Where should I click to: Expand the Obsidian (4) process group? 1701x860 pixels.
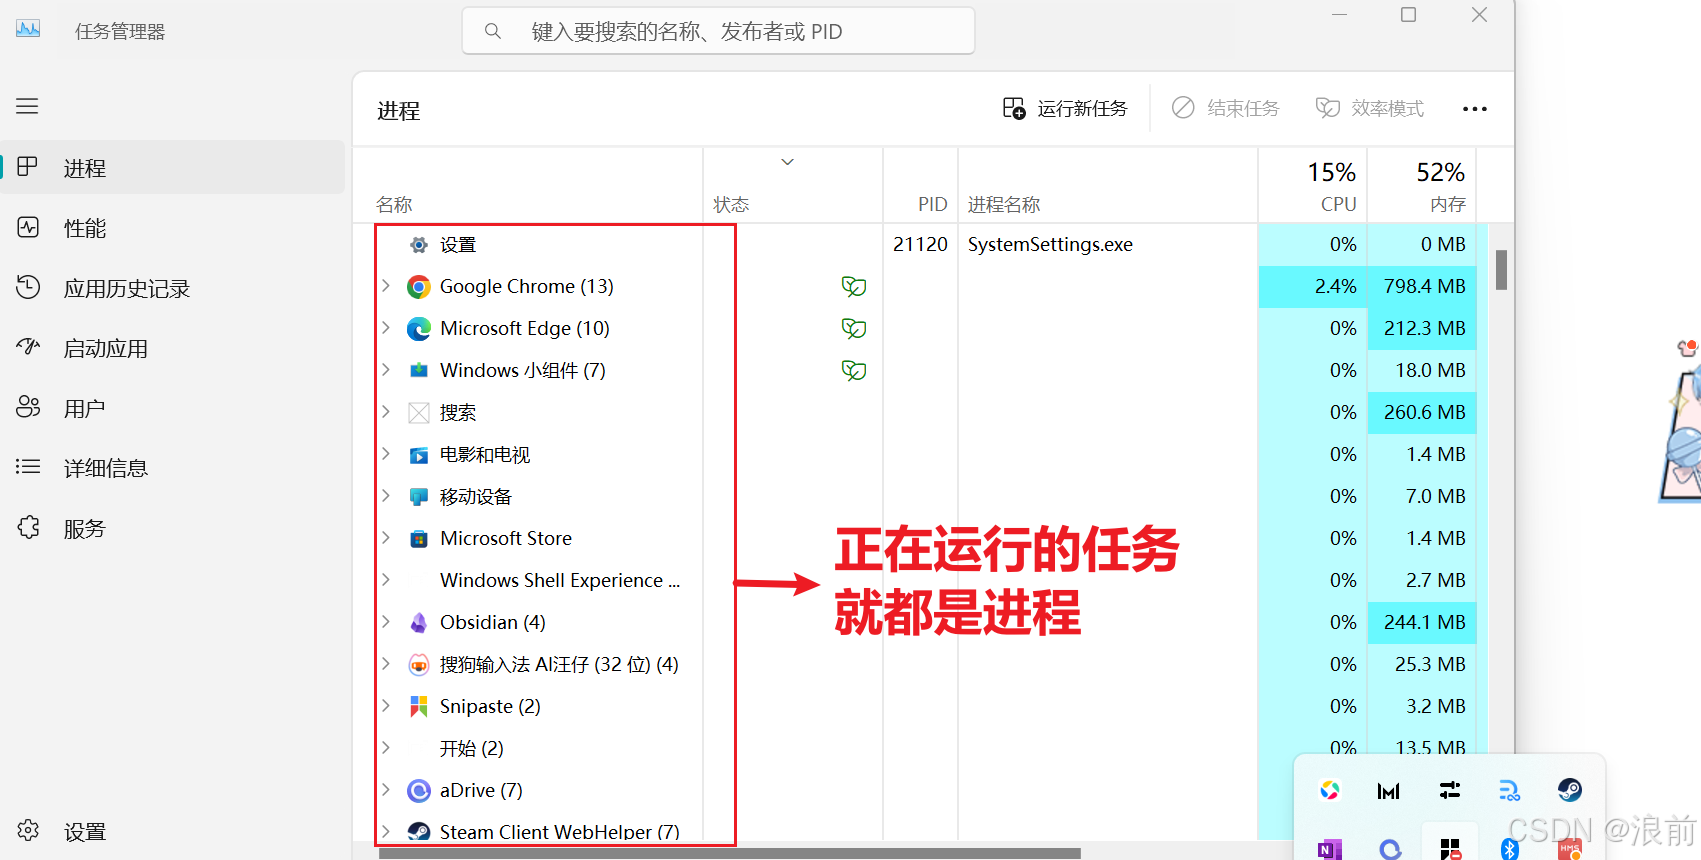tap(386, 622)
